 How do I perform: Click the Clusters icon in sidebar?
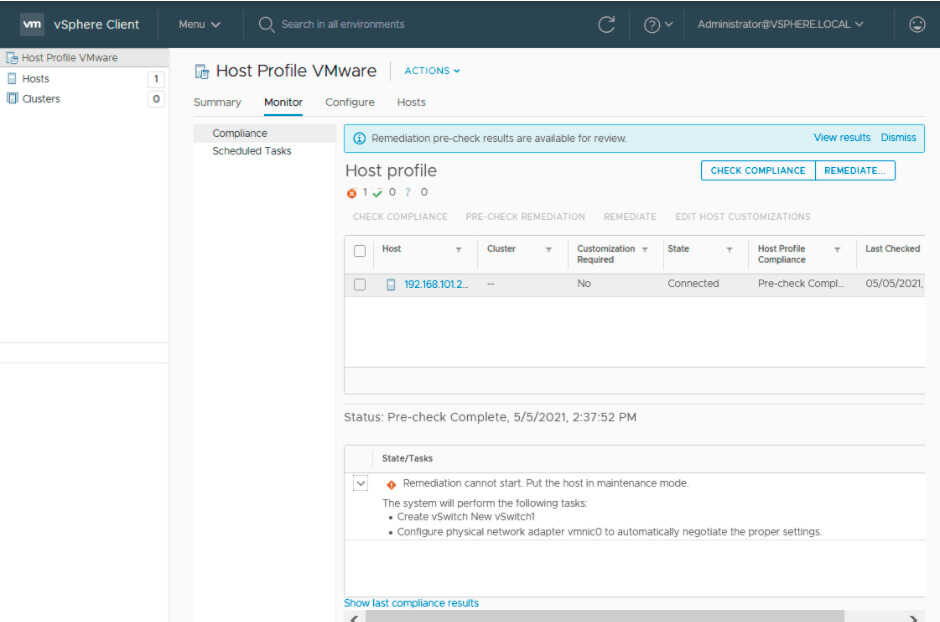coord(12,98)
